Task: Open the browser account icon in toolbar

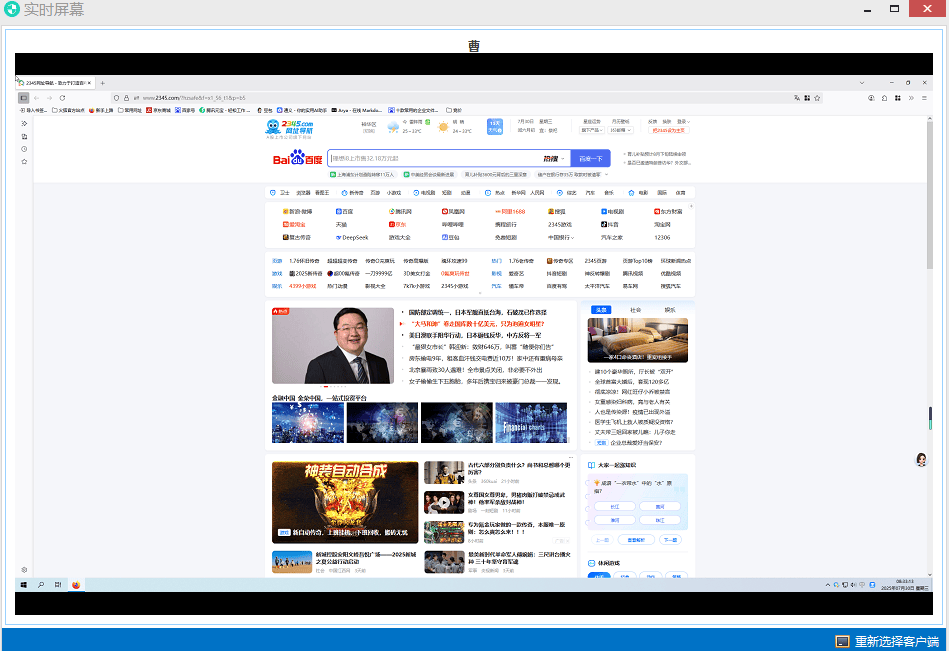Action: 872,98
